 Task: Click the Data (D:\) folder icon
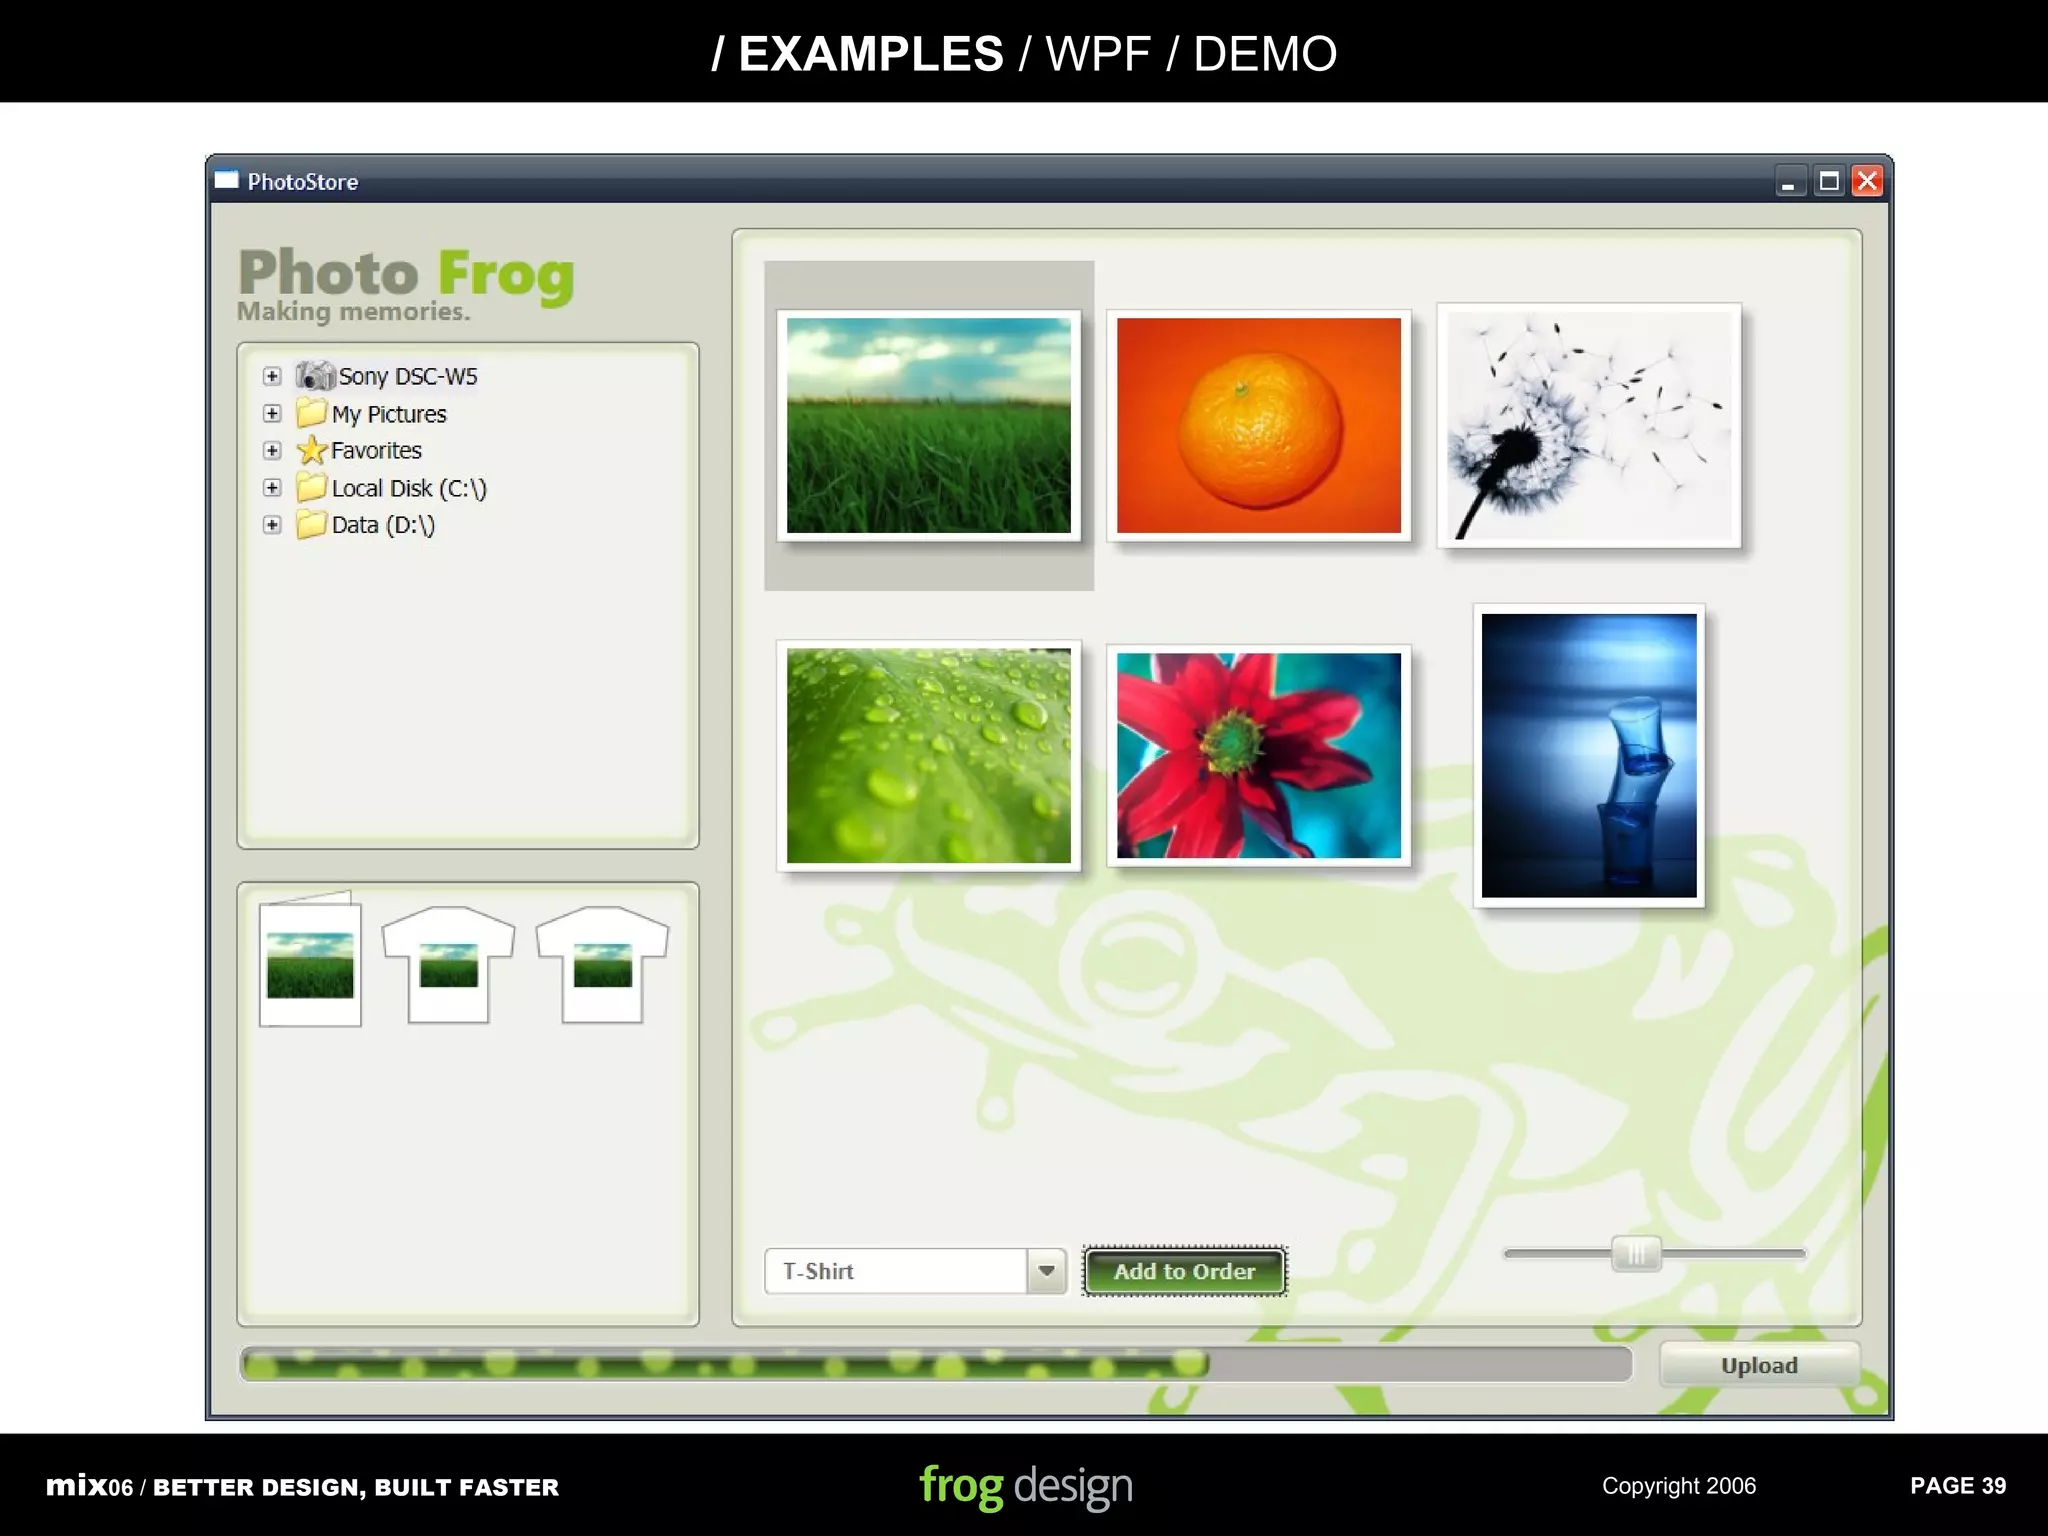pos(311,524)
